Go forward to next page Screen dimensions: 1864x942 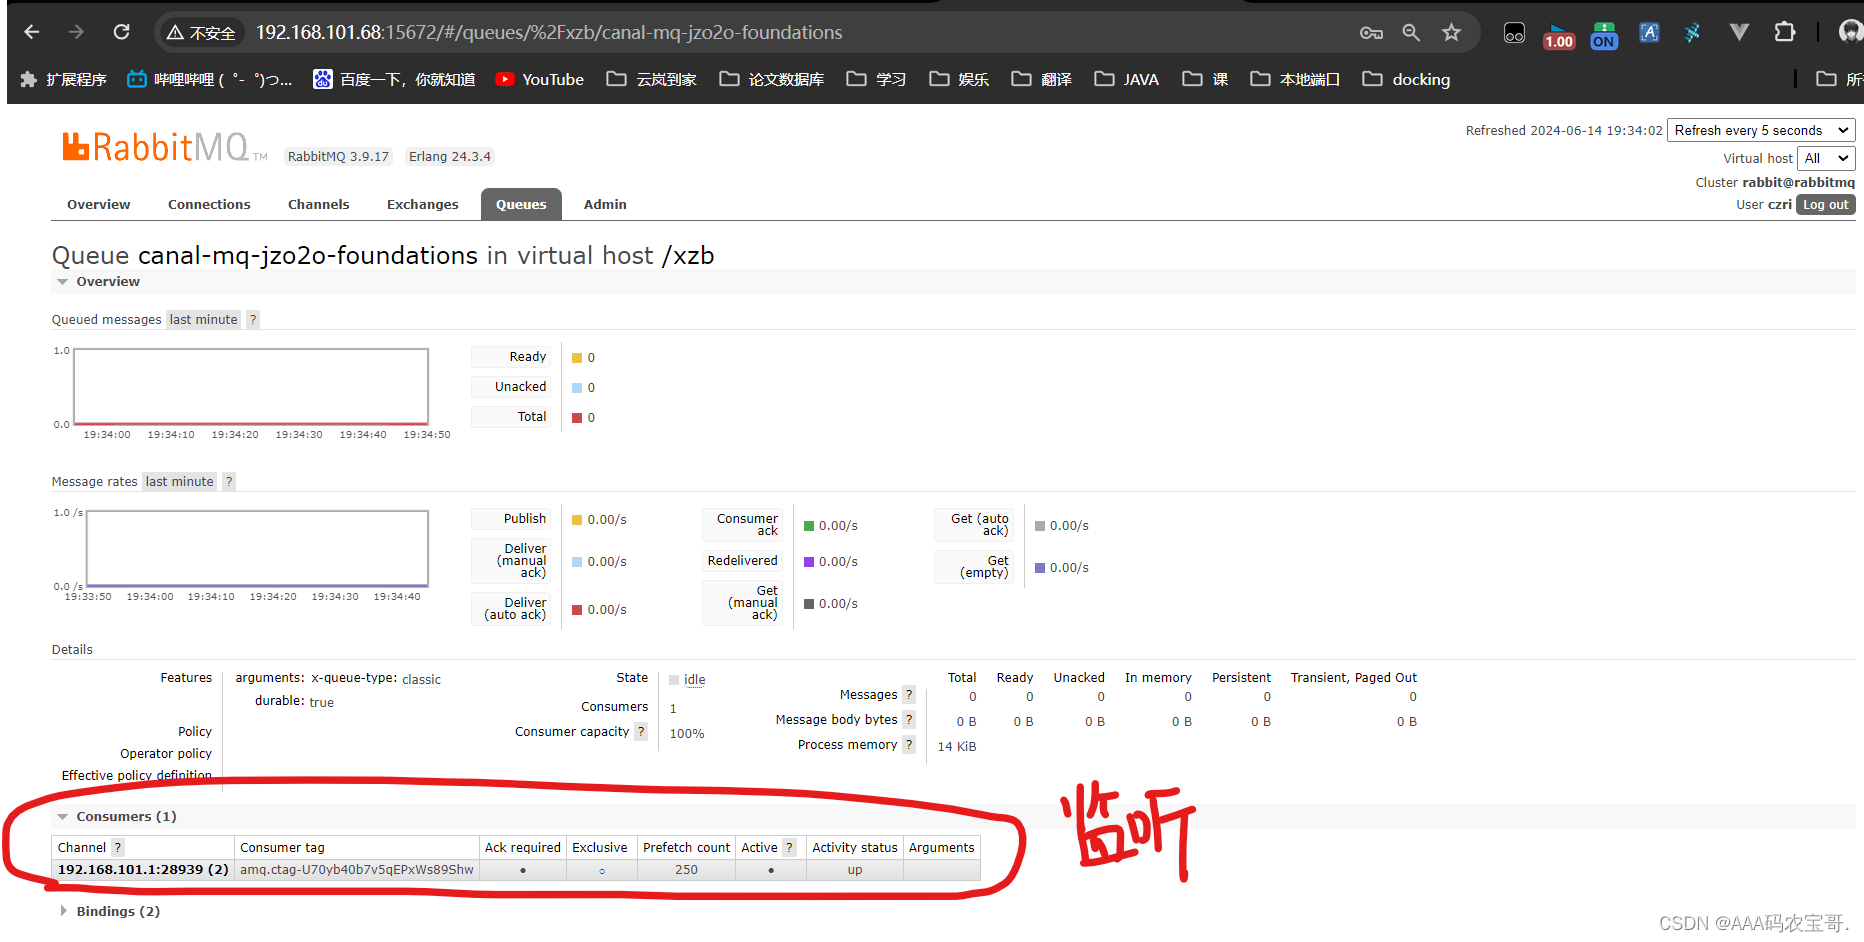76,32
